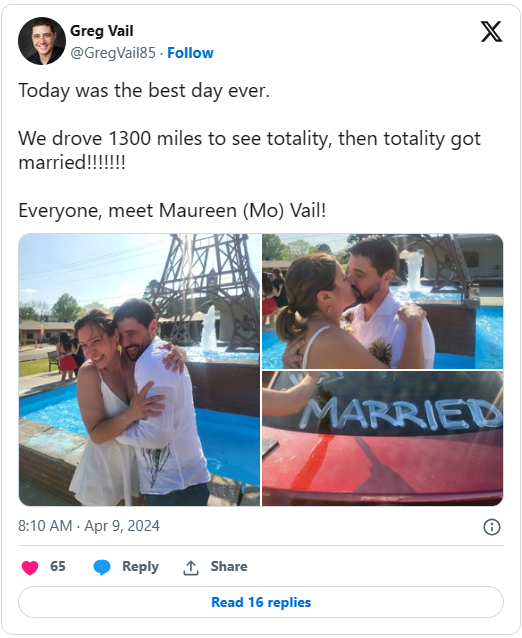Click the pink heart like icon
The image size is (522, 638).
pos(30,567)
